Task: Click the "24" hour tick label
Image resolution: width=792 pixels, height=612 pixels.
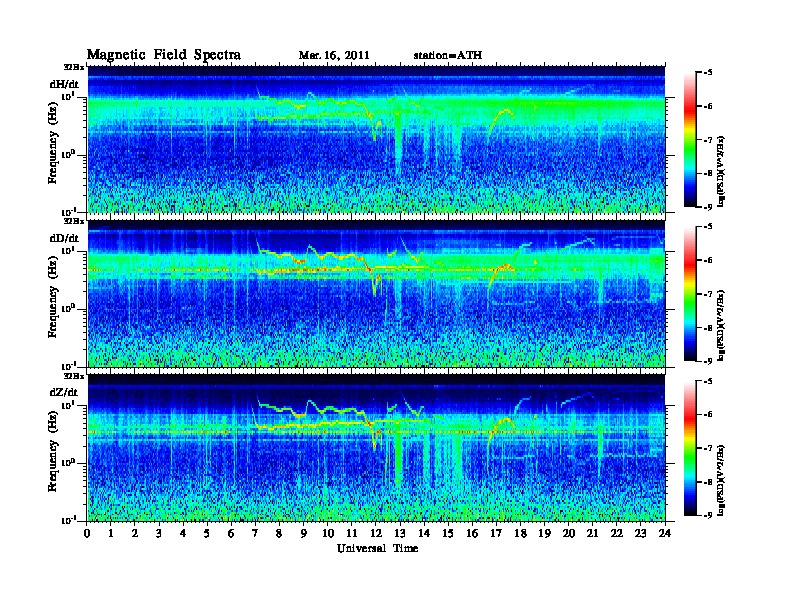Action: (x=665, y=533)
